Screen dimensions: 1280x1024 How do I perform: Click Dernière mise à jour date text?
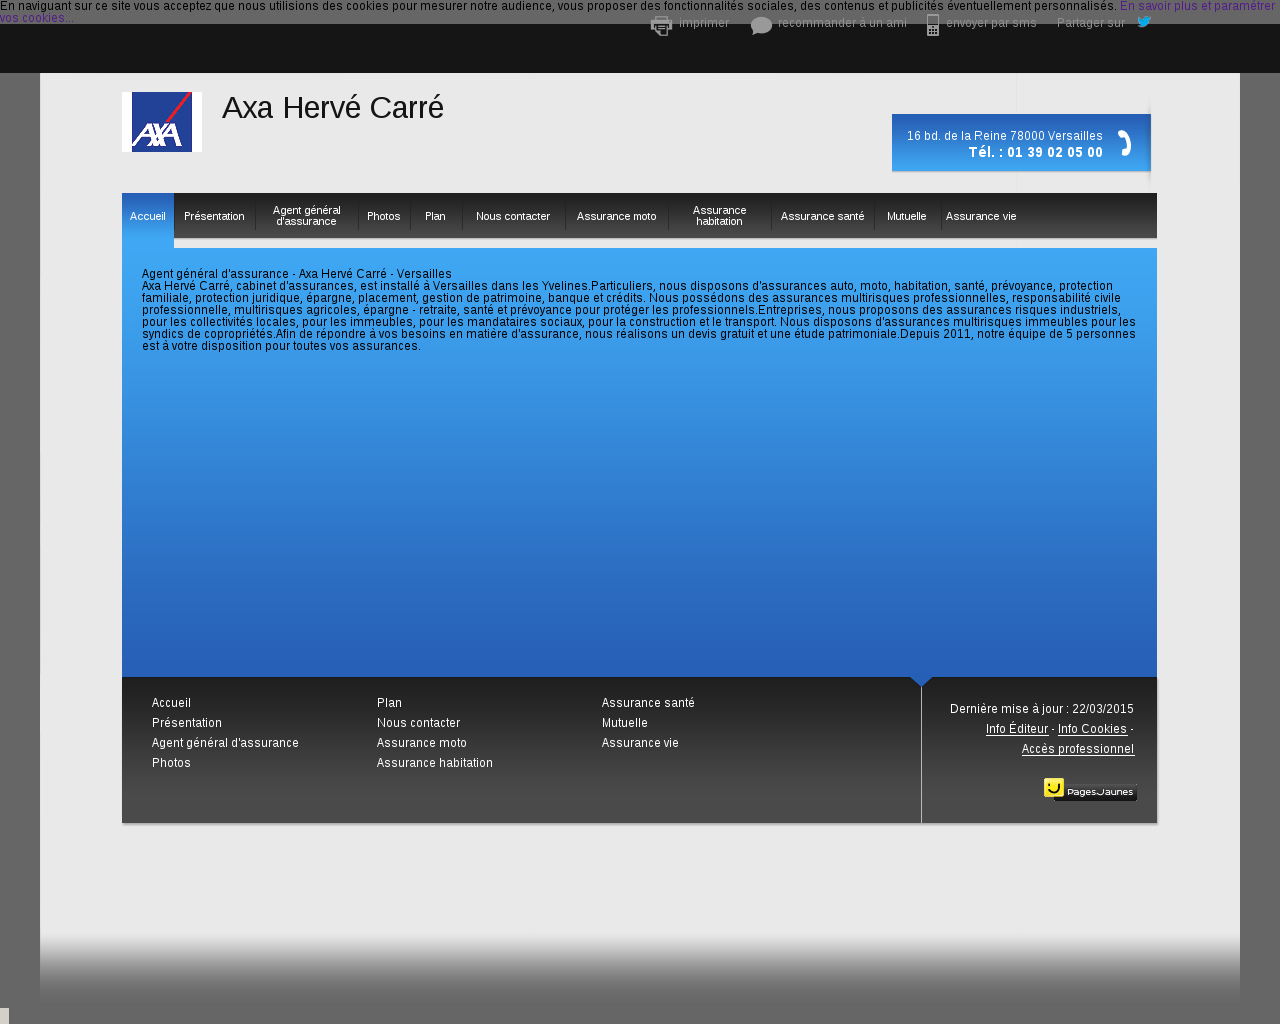pyautogui.click(x=1042, y=709)
